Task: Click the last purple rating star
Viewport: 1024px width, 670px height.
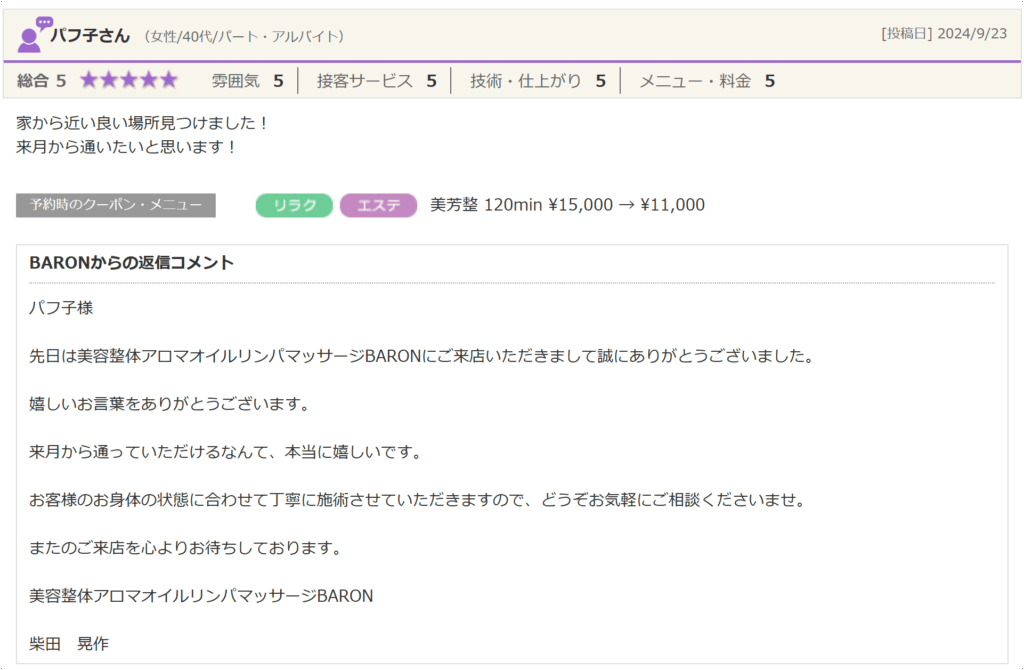Action: coord(168,80)
